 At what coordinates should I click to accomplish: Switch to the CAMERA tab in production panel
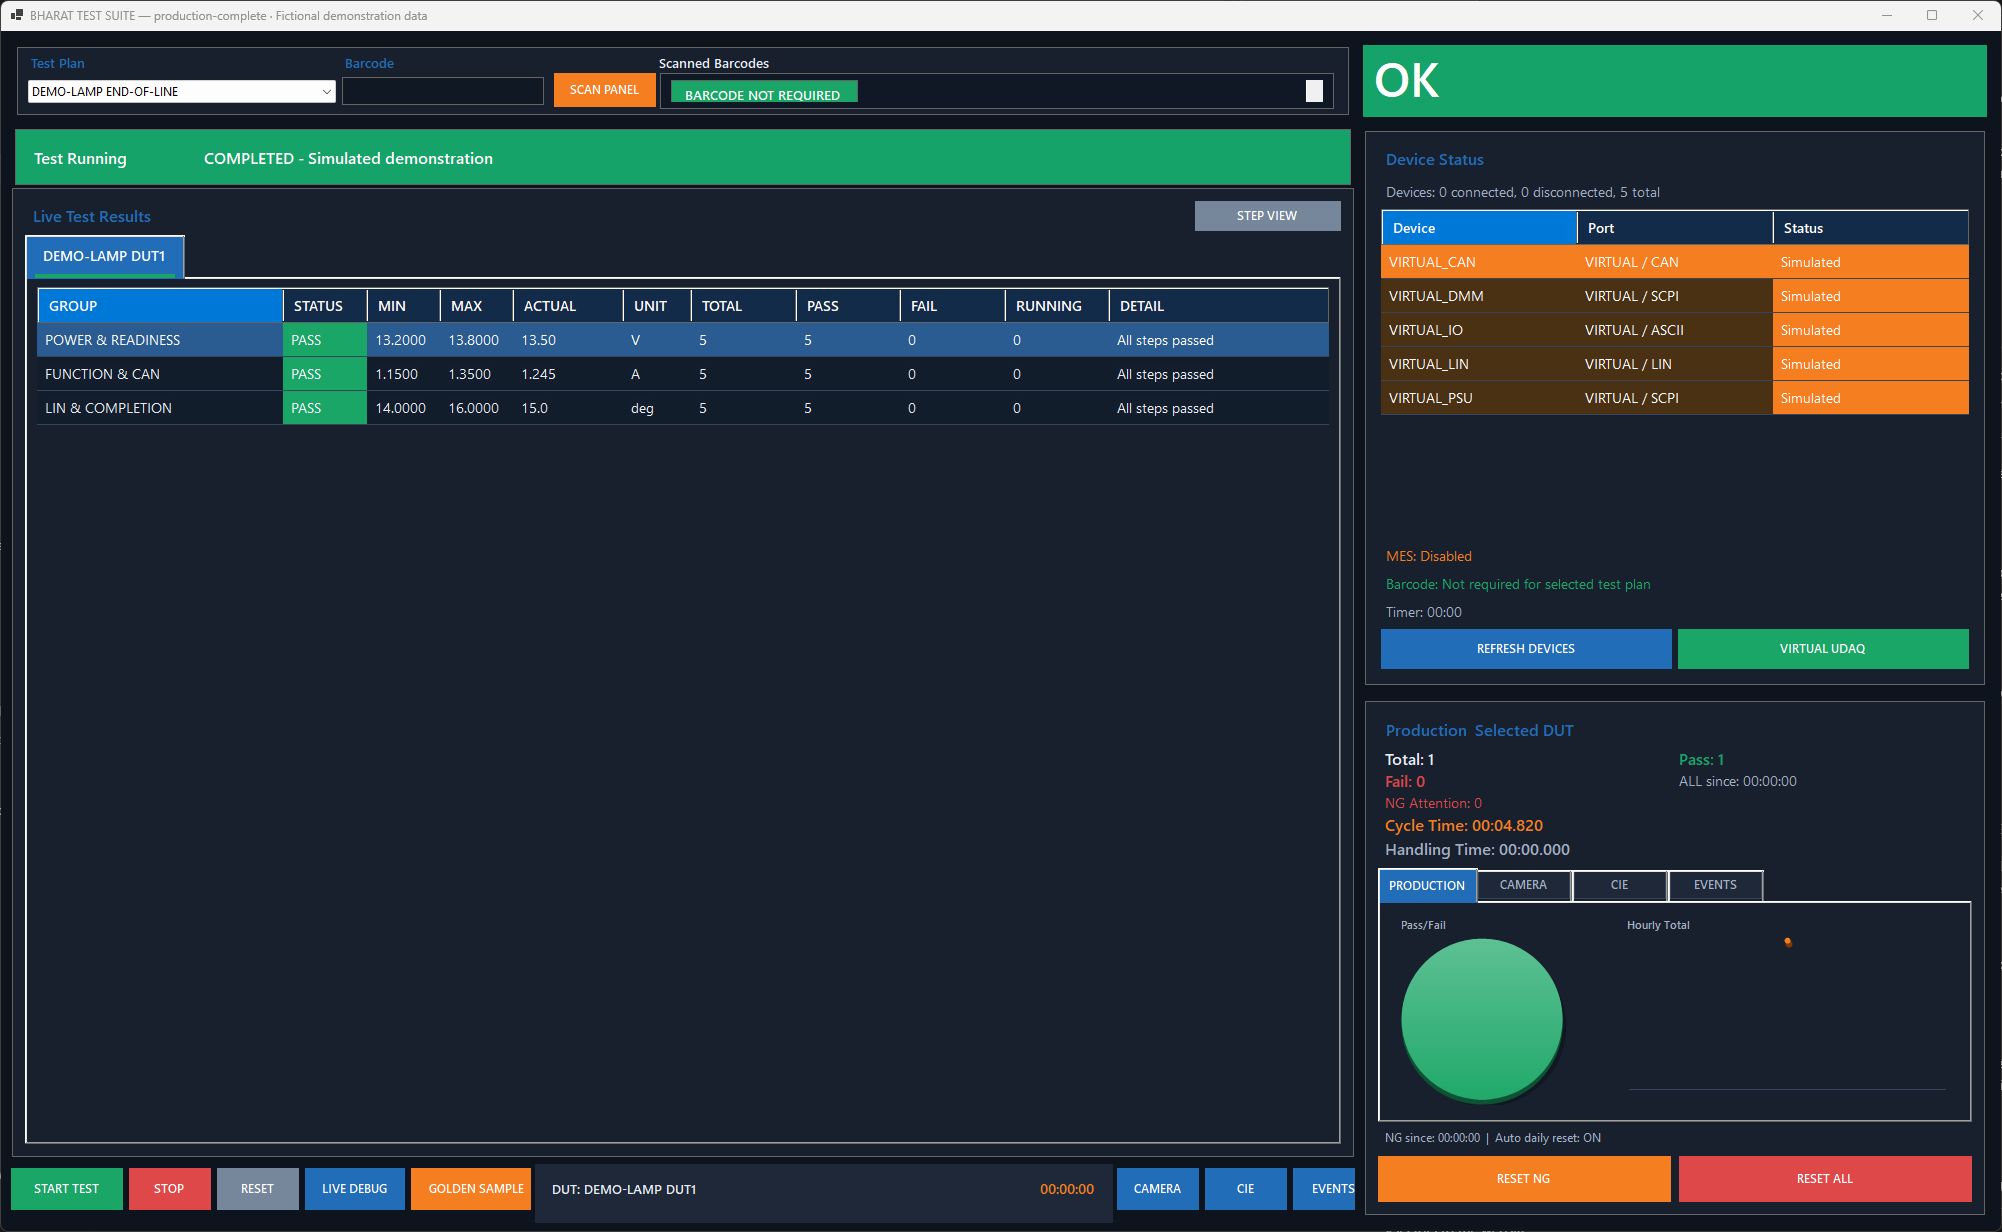1523,885
